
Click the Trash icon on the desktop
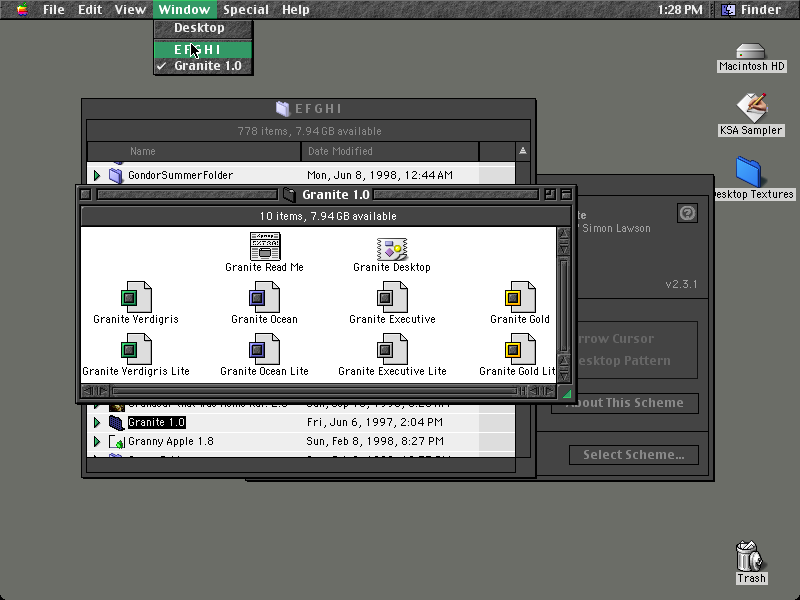751,556
